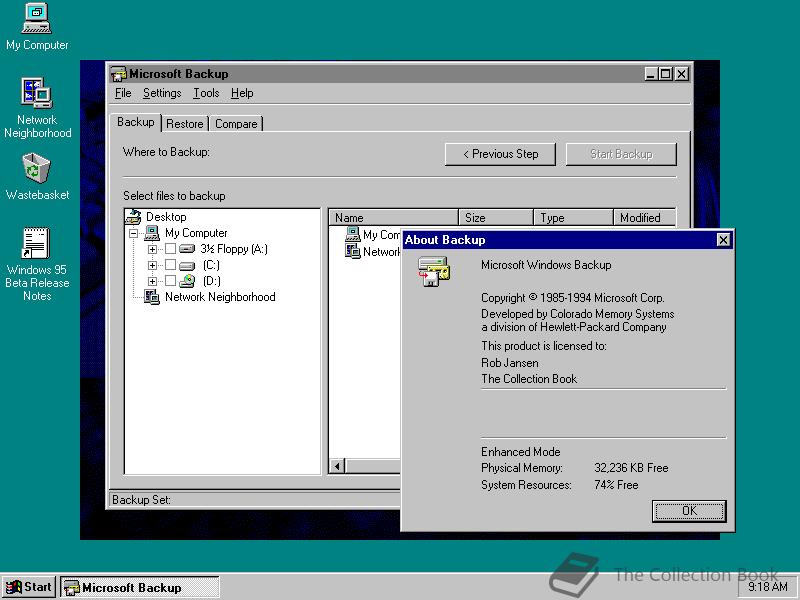This screenshot has height=600, width=800.
Task: Click OK in About Backup dialog
Action: (689, 511)
